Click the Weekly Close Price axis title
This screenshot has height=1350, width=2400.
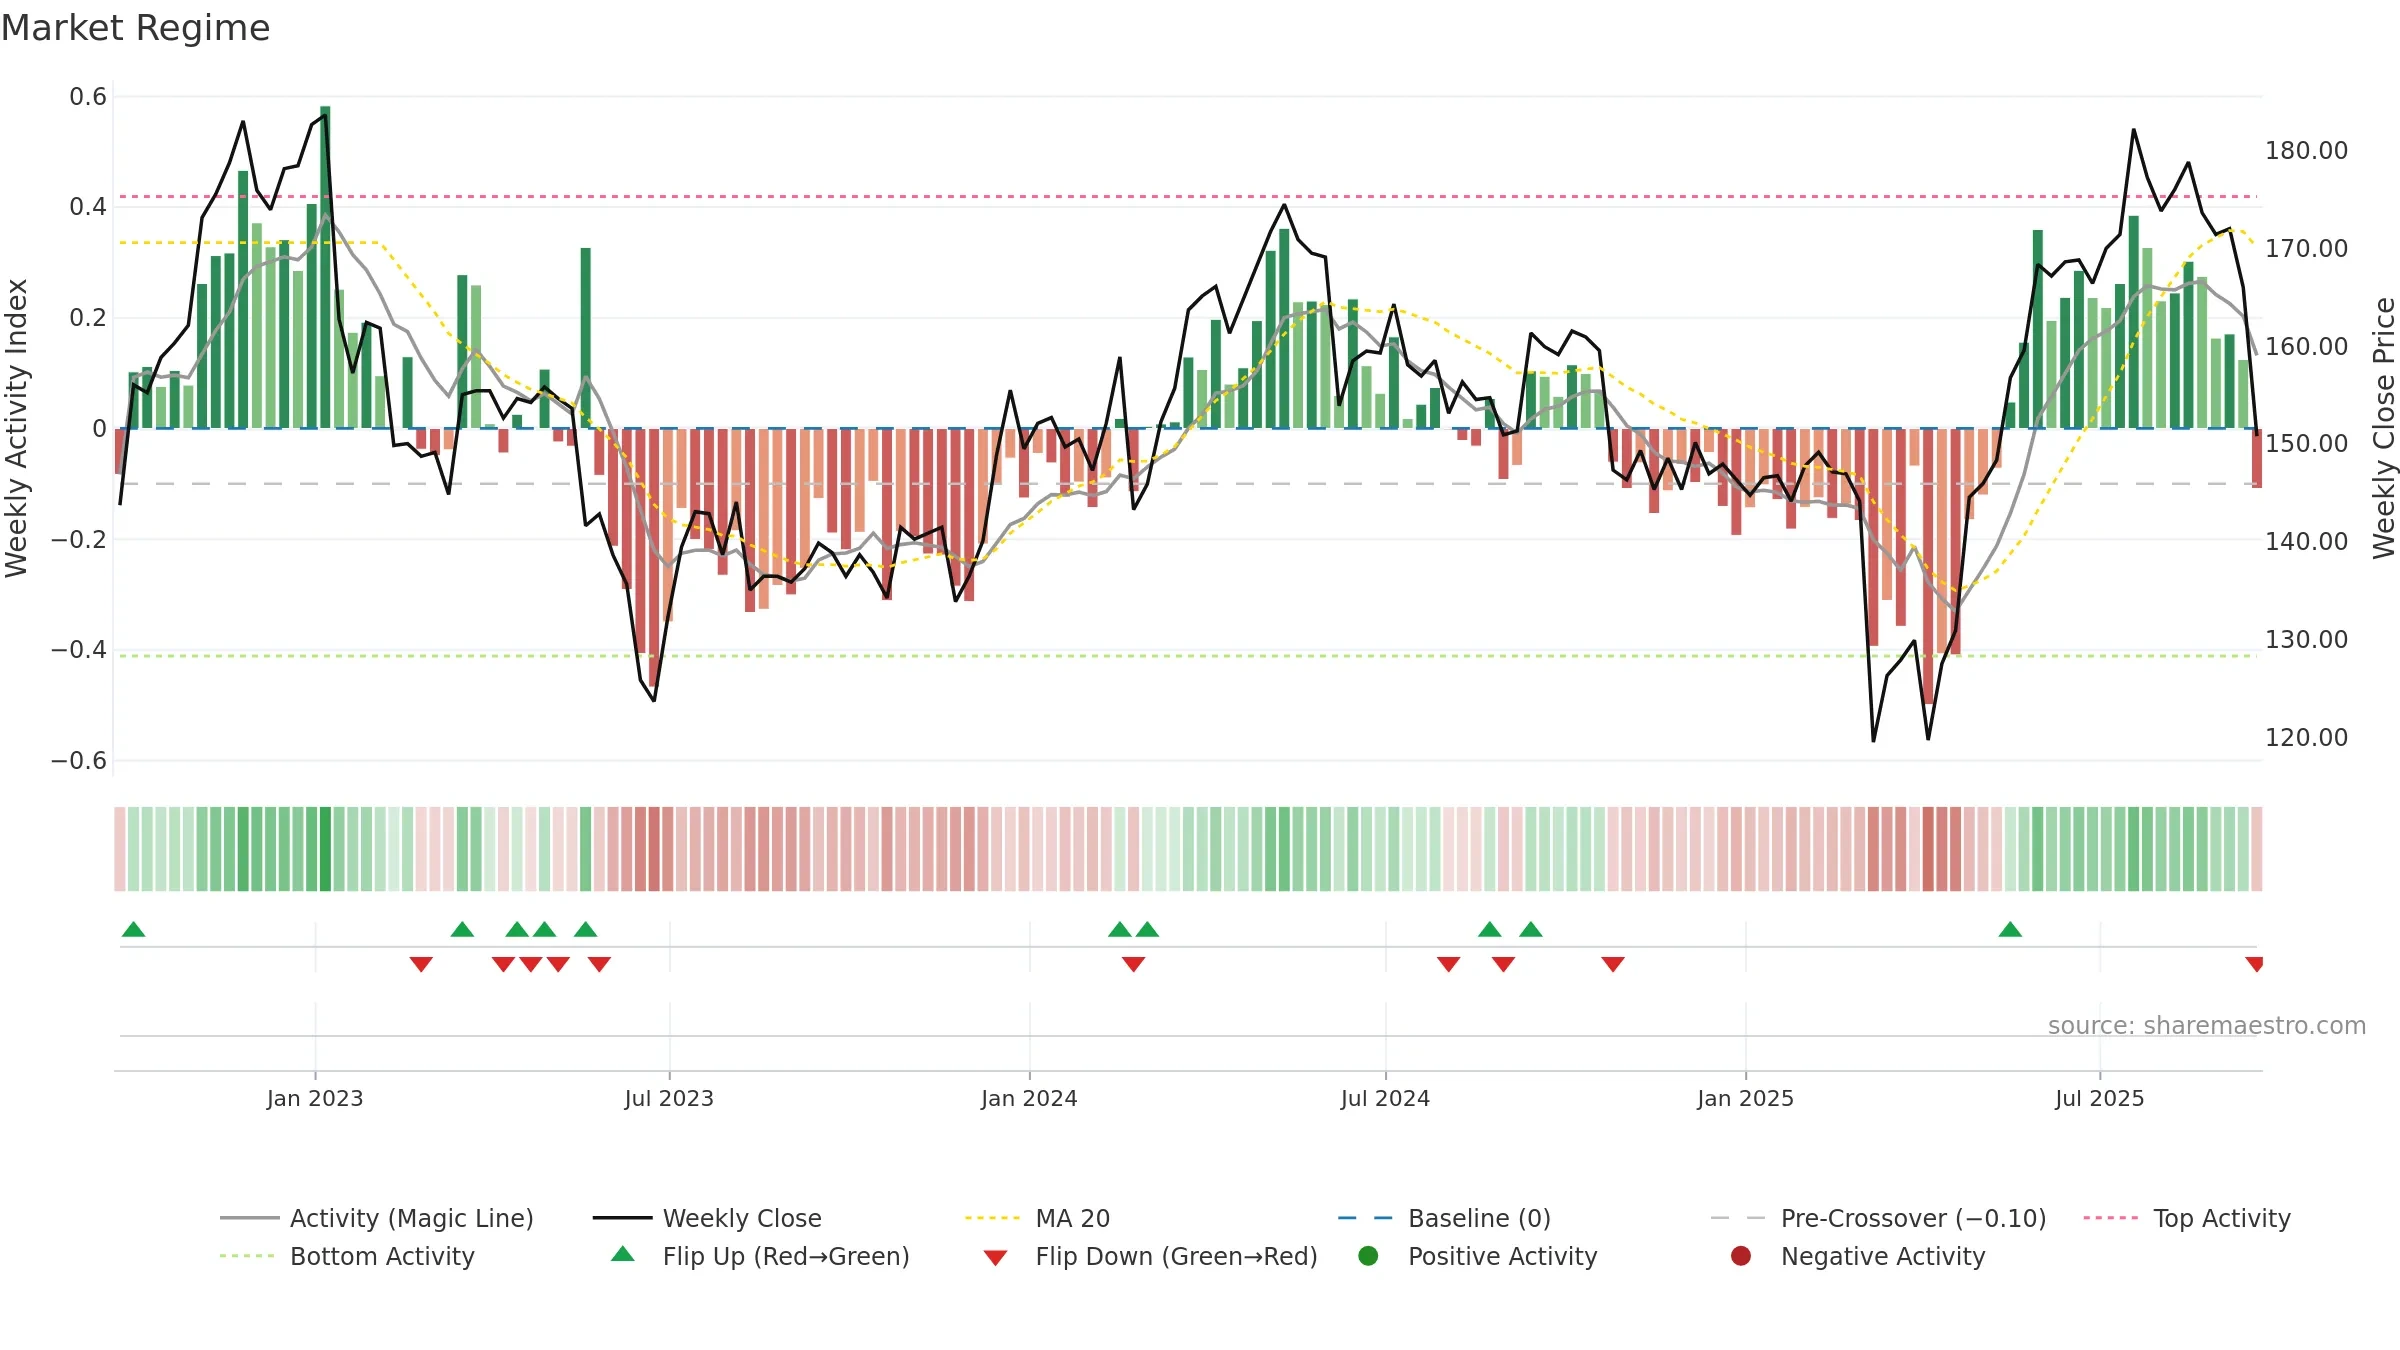pyautogui.click(x=2384, y=428)
